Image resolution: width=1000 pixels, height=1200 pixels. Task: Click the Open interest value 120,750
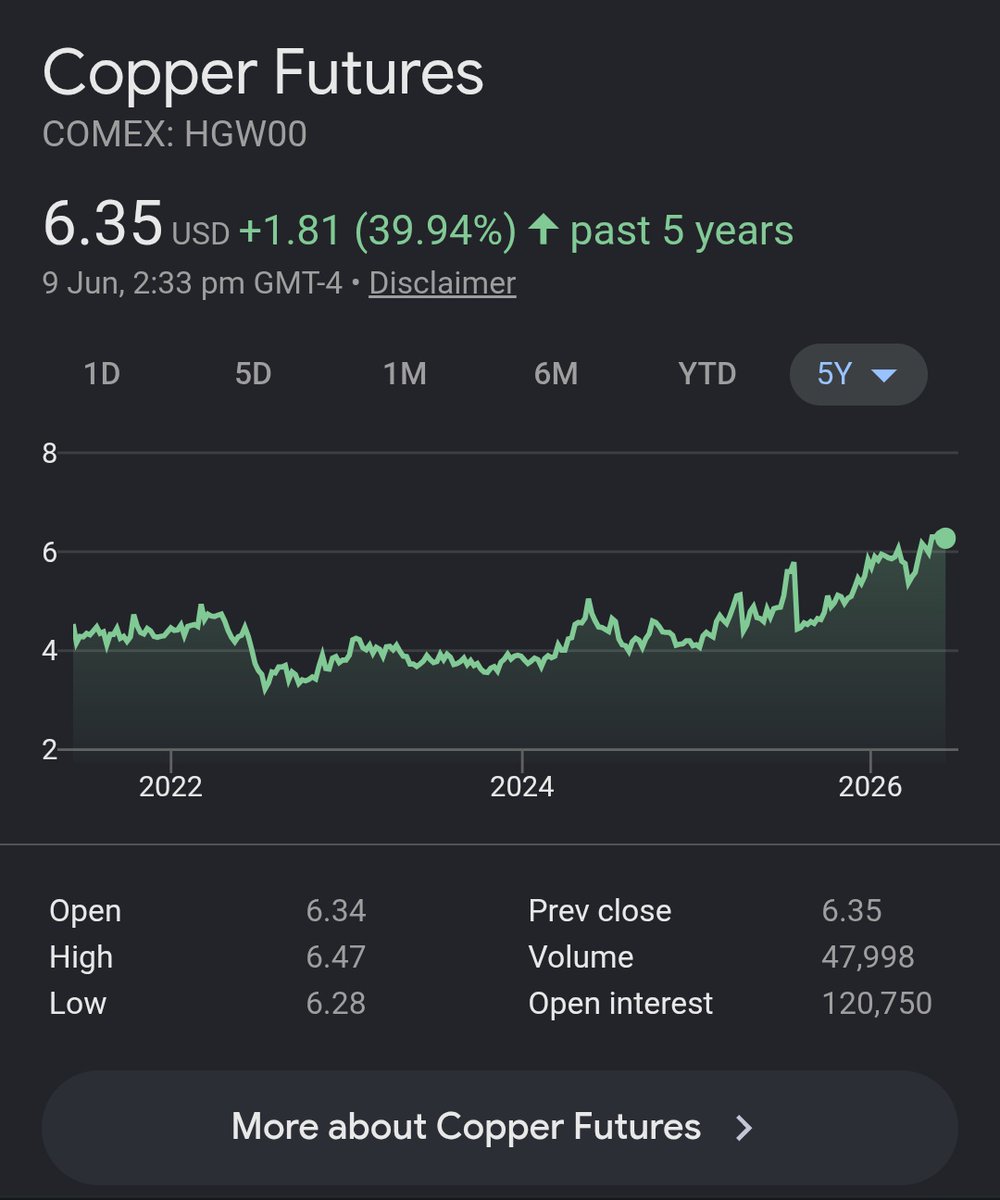tap(877, 1003)
